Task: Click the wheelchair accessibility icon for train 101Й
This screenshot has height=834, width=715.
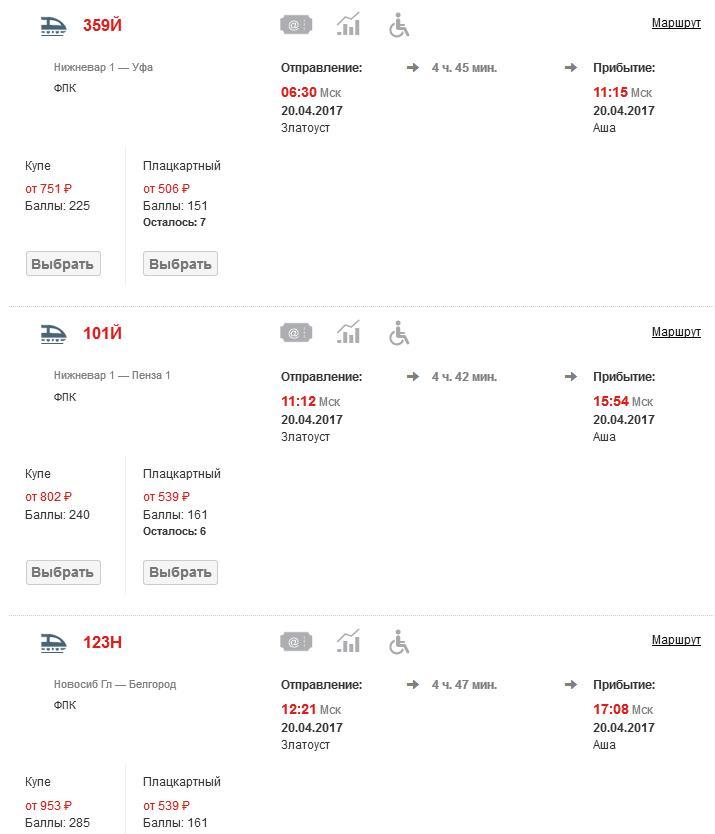Action: point(399,333)
